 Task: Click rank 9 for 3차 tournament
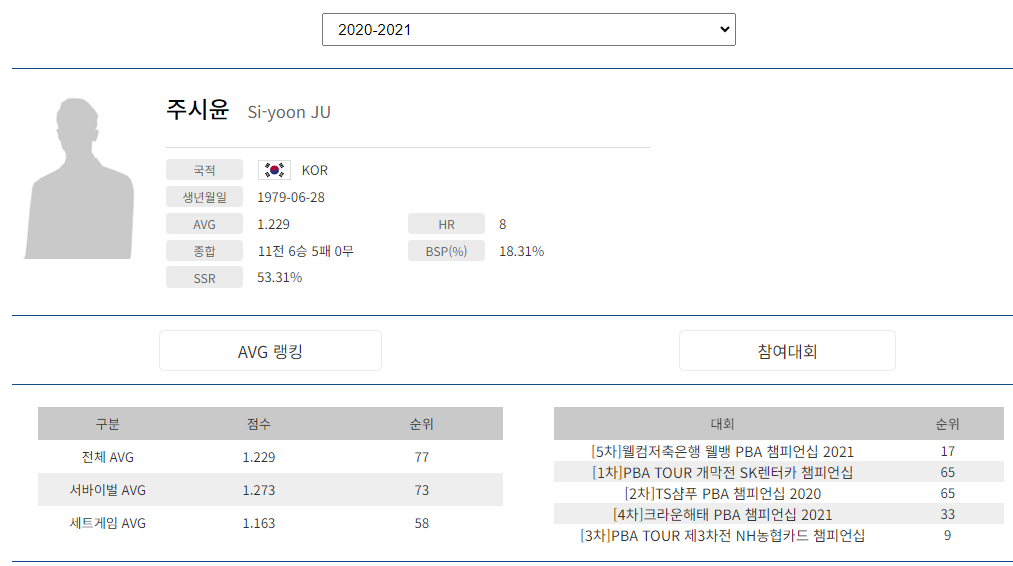(x=948, y=535)
